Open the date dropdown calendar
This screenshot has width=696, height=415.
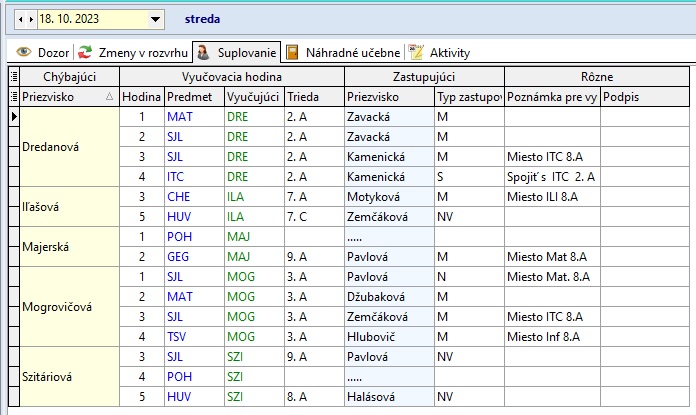[154, 19]
